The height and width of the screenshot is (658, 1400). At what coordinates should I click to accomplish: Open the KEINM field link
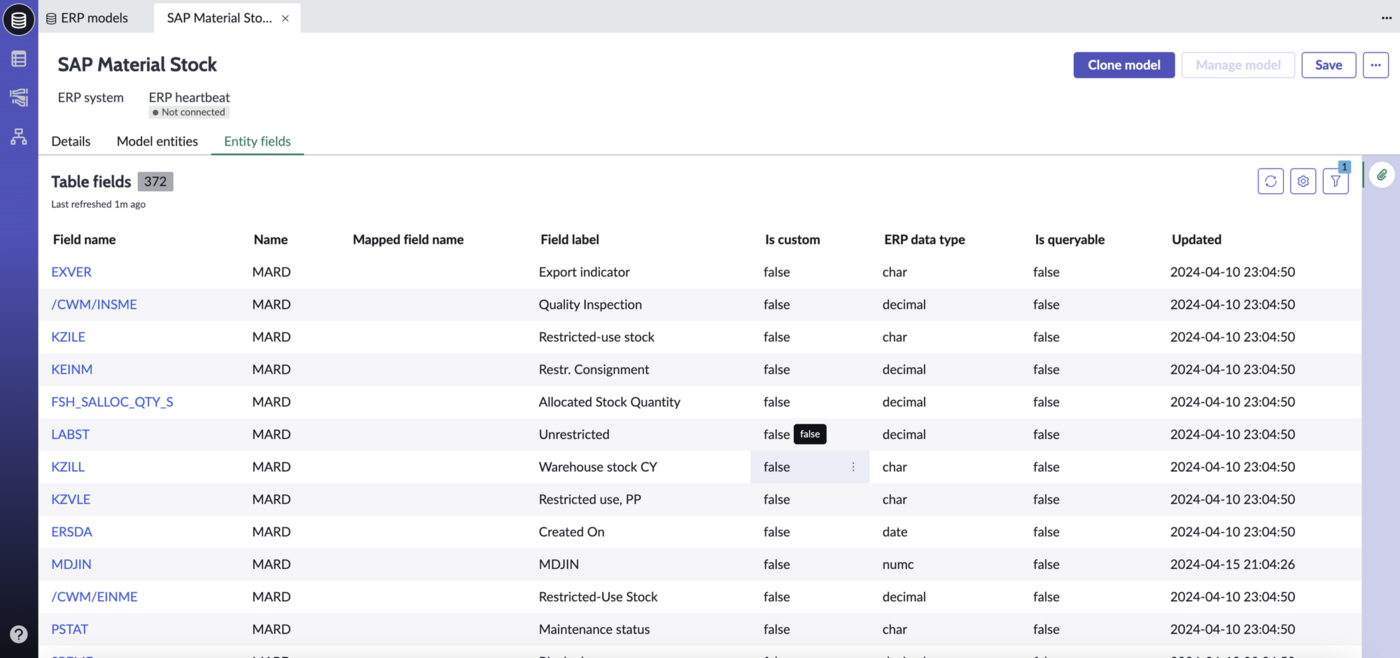[x=72, y=369]
